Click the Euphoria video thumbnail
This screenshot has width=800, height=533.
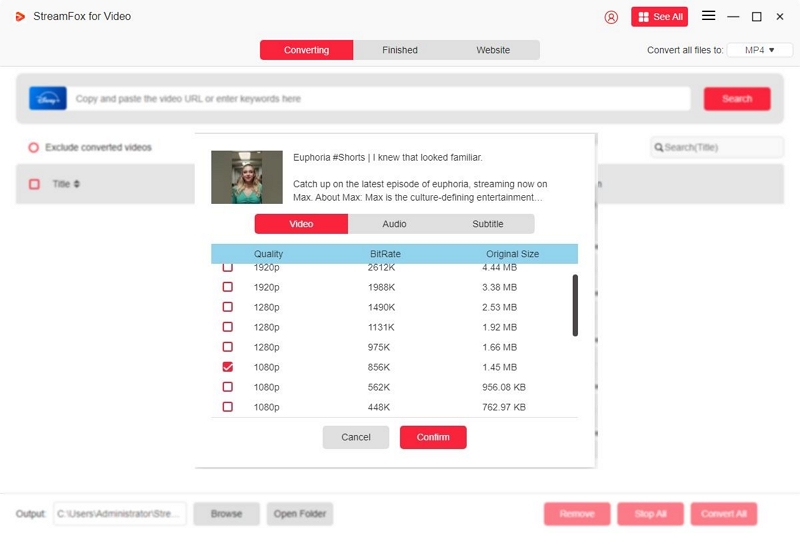(247, 177)
